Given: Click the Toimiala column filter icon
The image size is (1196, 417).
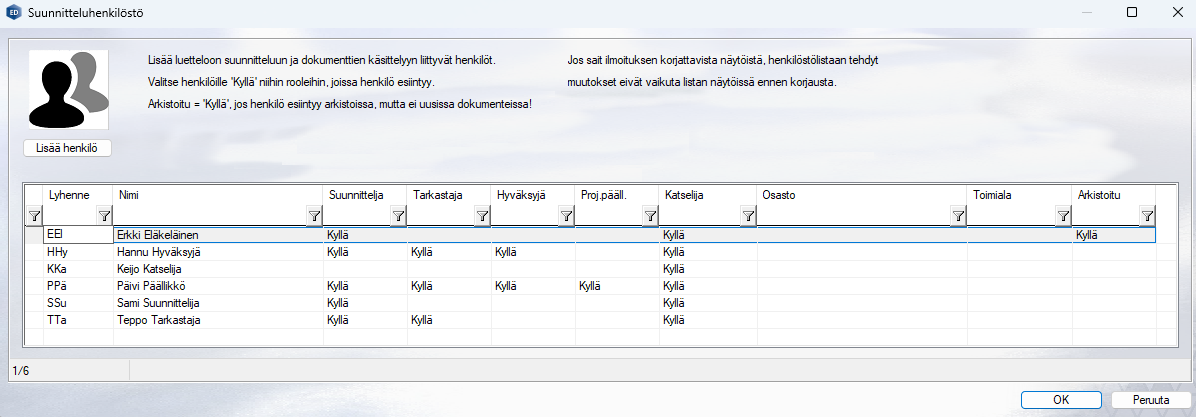Looking at the screenshot, I should click(x=1062, y=215).
